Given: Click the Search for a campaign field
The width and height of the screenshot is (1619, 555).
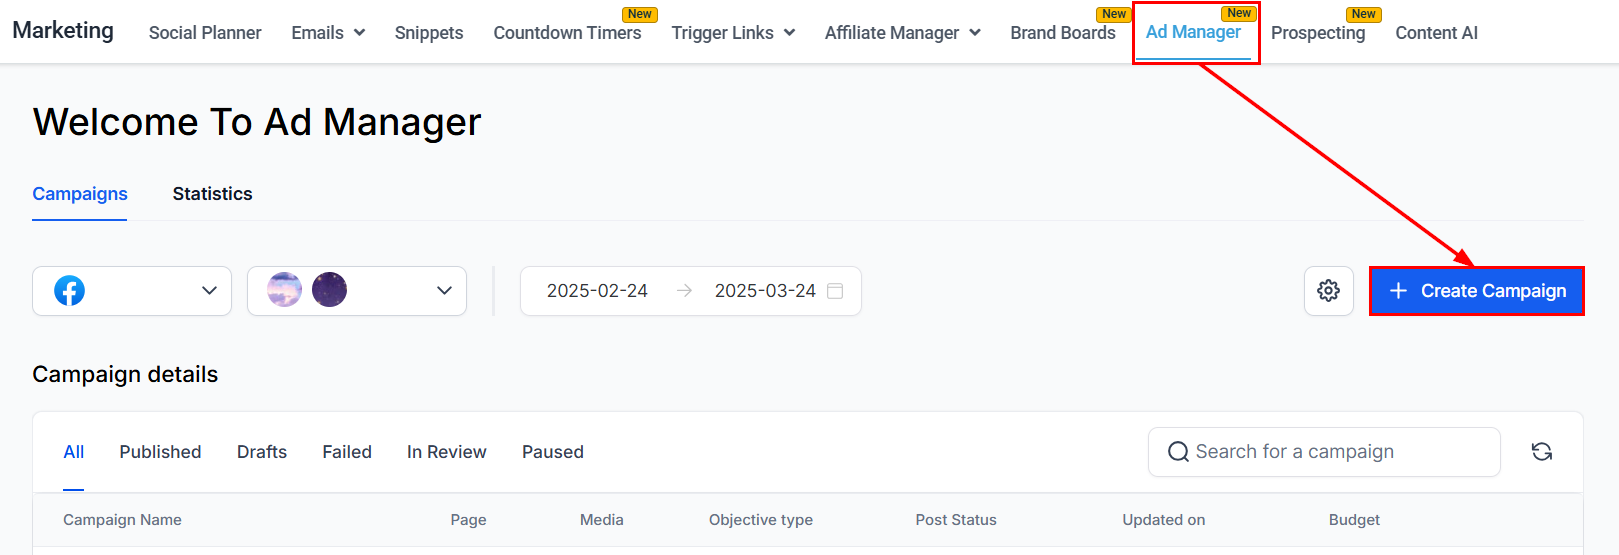Looking at the screenshot, I should [x=1324, y=452].
